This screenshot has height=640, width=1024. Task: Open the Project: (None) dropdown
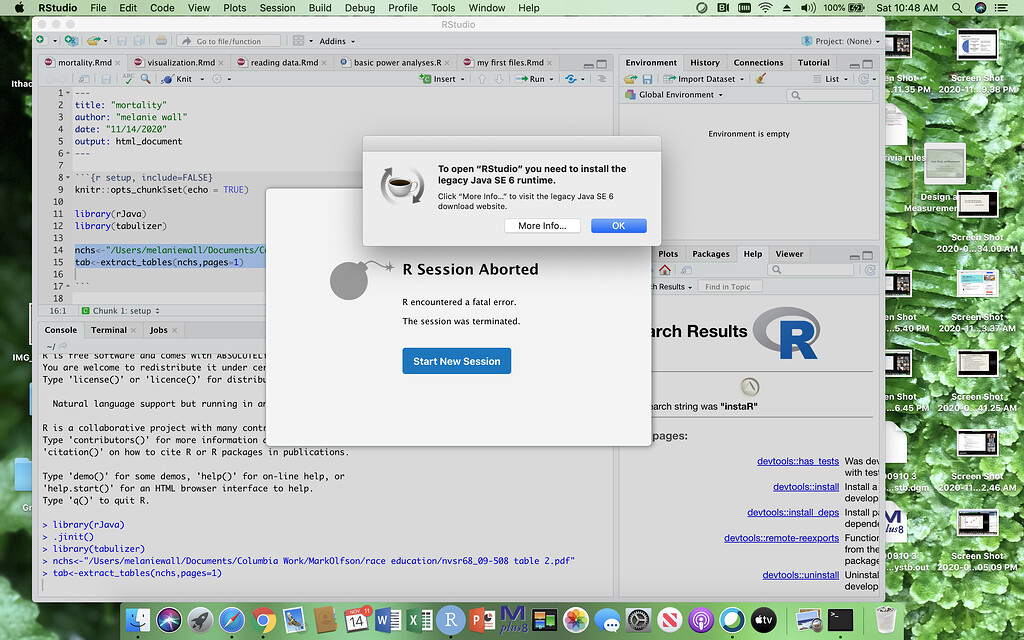tap(840, 41)
